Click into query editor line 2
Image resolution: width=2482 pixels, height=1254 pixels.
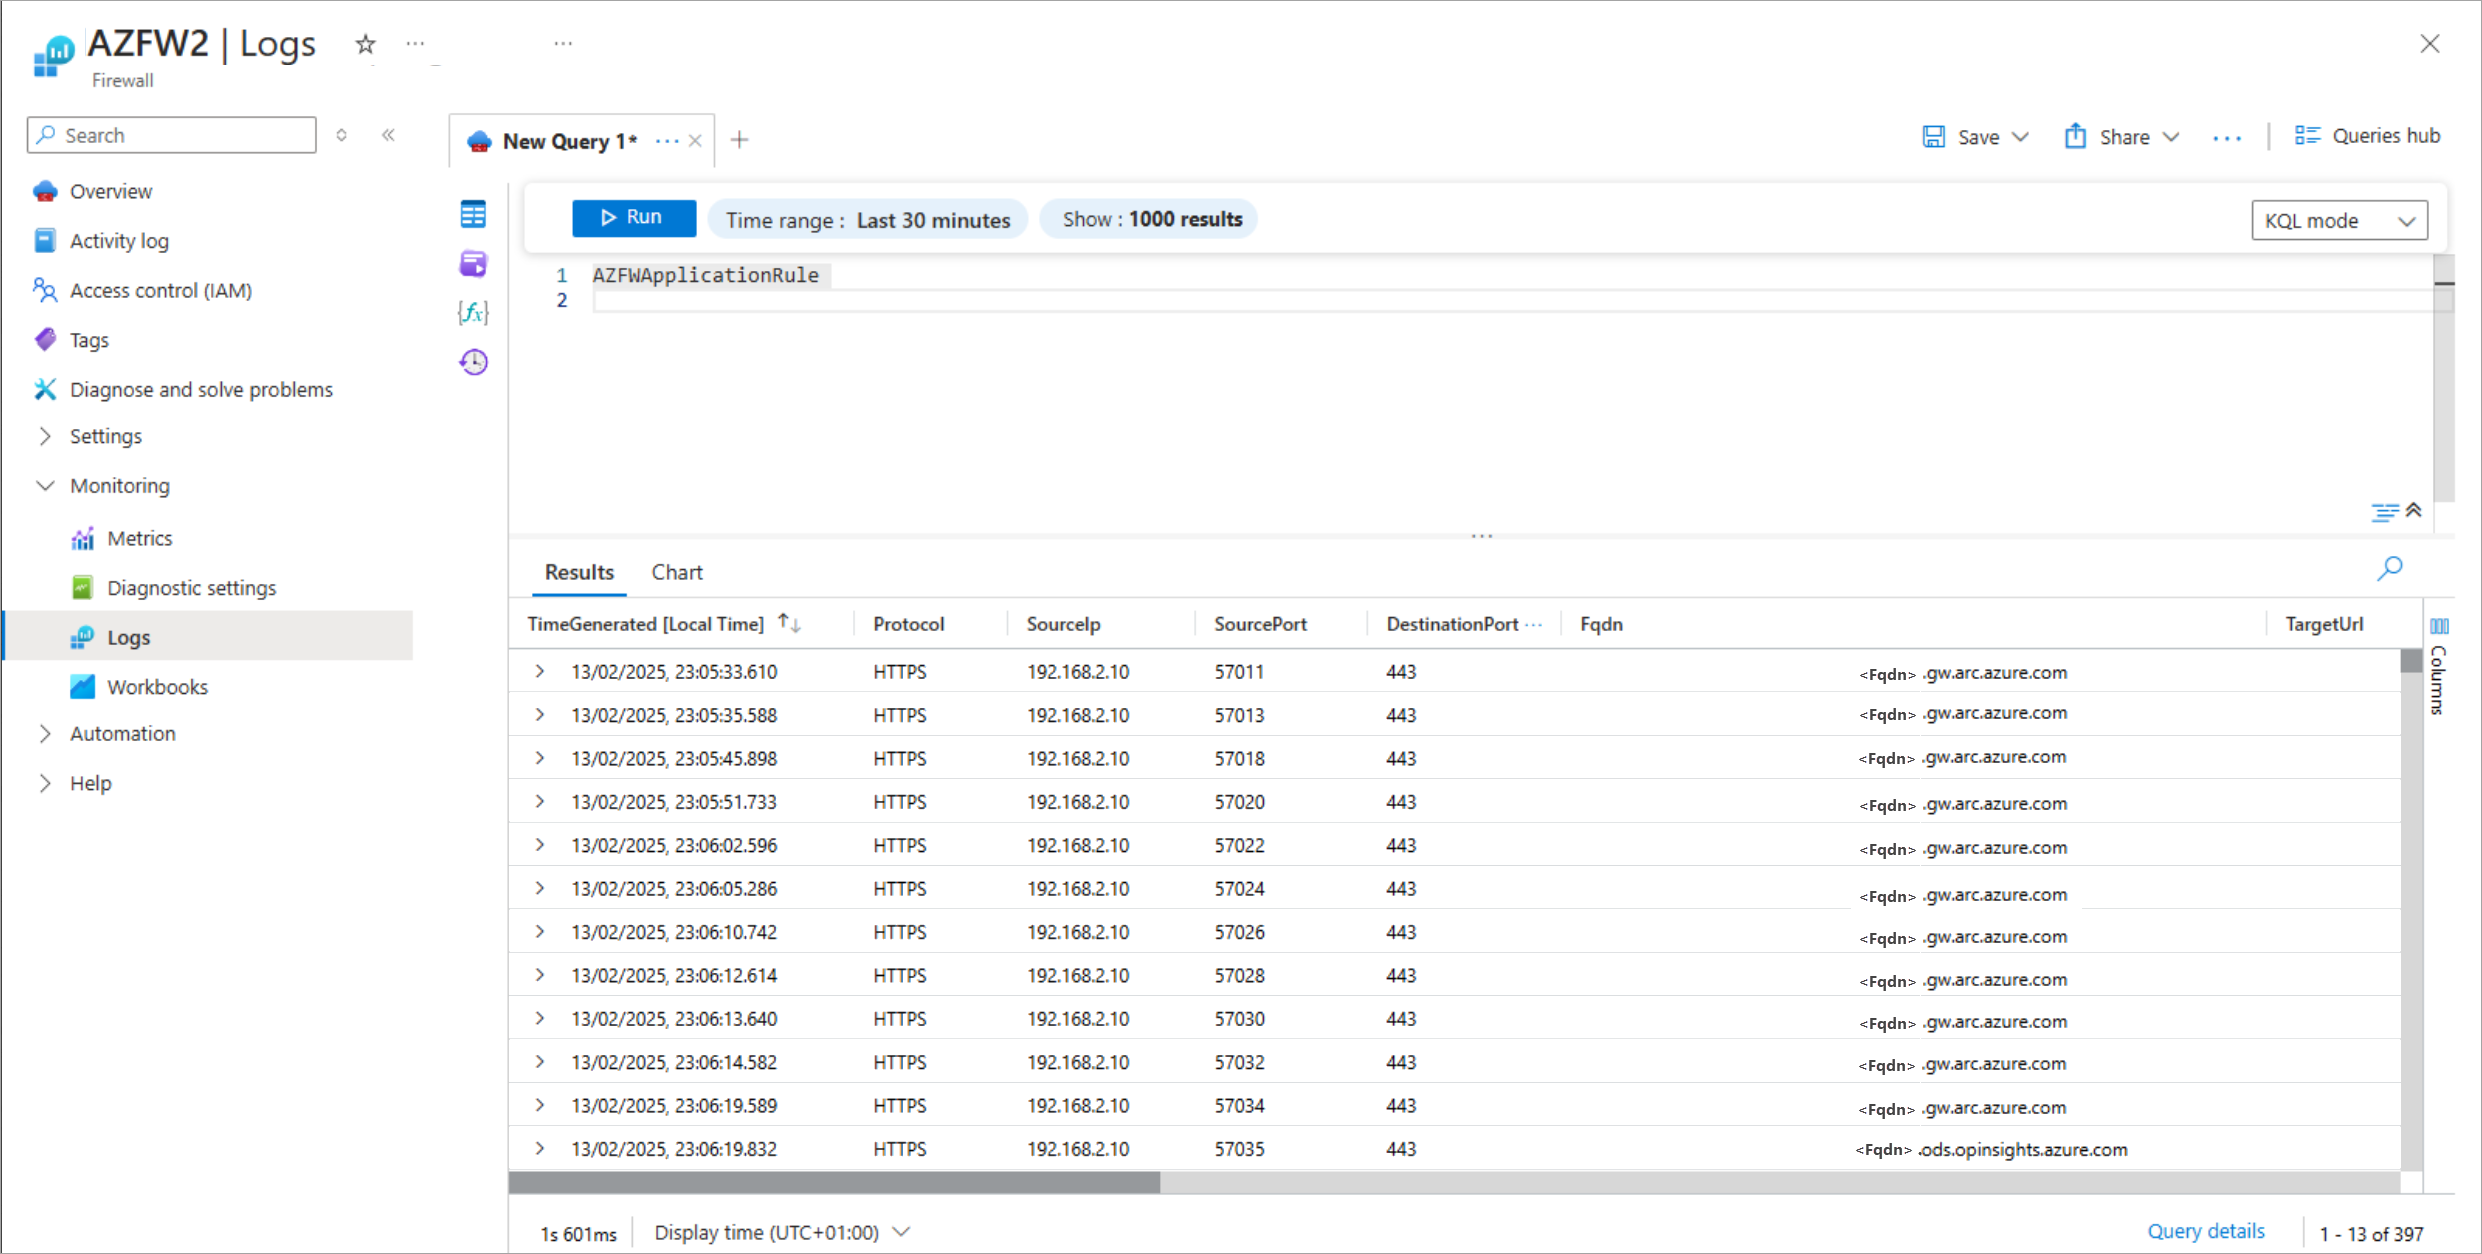coord(1512,301)
